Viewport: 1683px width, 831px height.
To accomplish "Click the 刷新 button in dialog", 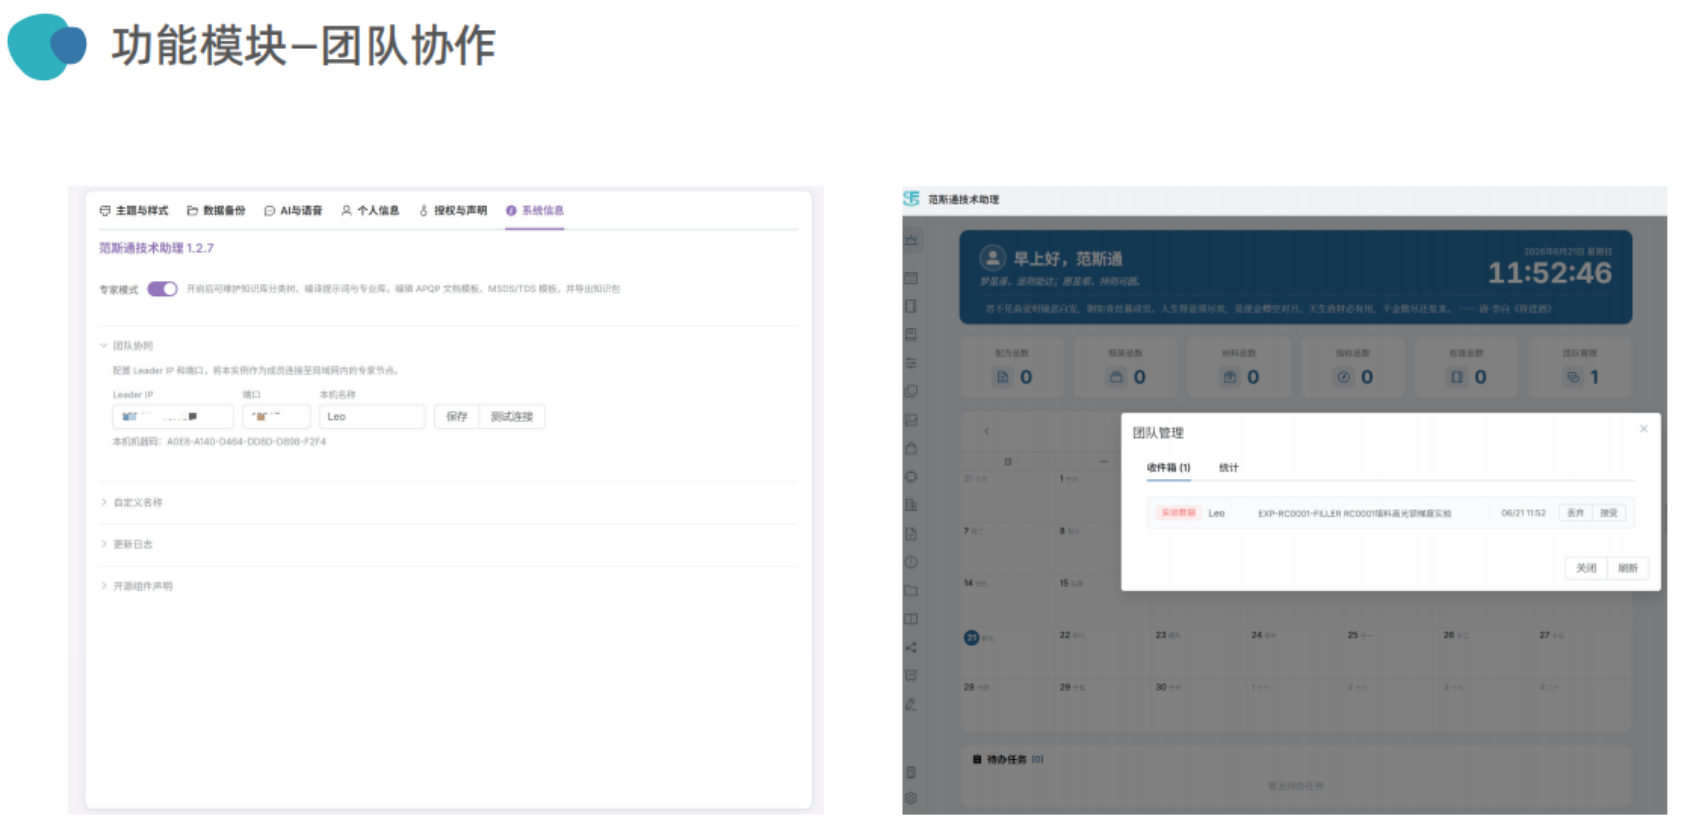I will 1628,568.
